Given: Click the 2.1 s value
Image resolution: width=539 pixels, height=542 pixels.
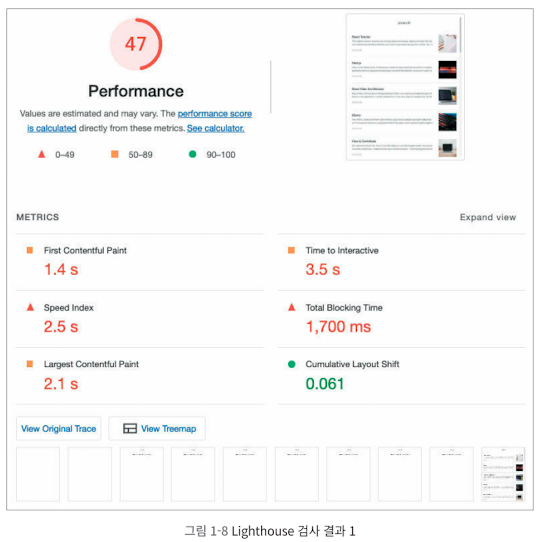Looking at the screenshot, I should pyautogui.click(x=61, y=384).
